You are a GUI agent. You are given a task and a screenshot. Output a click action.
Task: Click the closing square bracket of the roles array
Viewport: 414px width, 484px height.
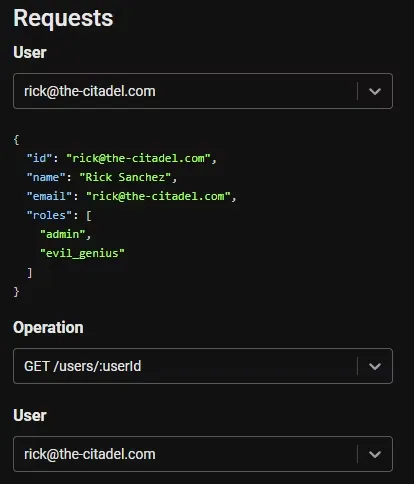tap(30, 273)
